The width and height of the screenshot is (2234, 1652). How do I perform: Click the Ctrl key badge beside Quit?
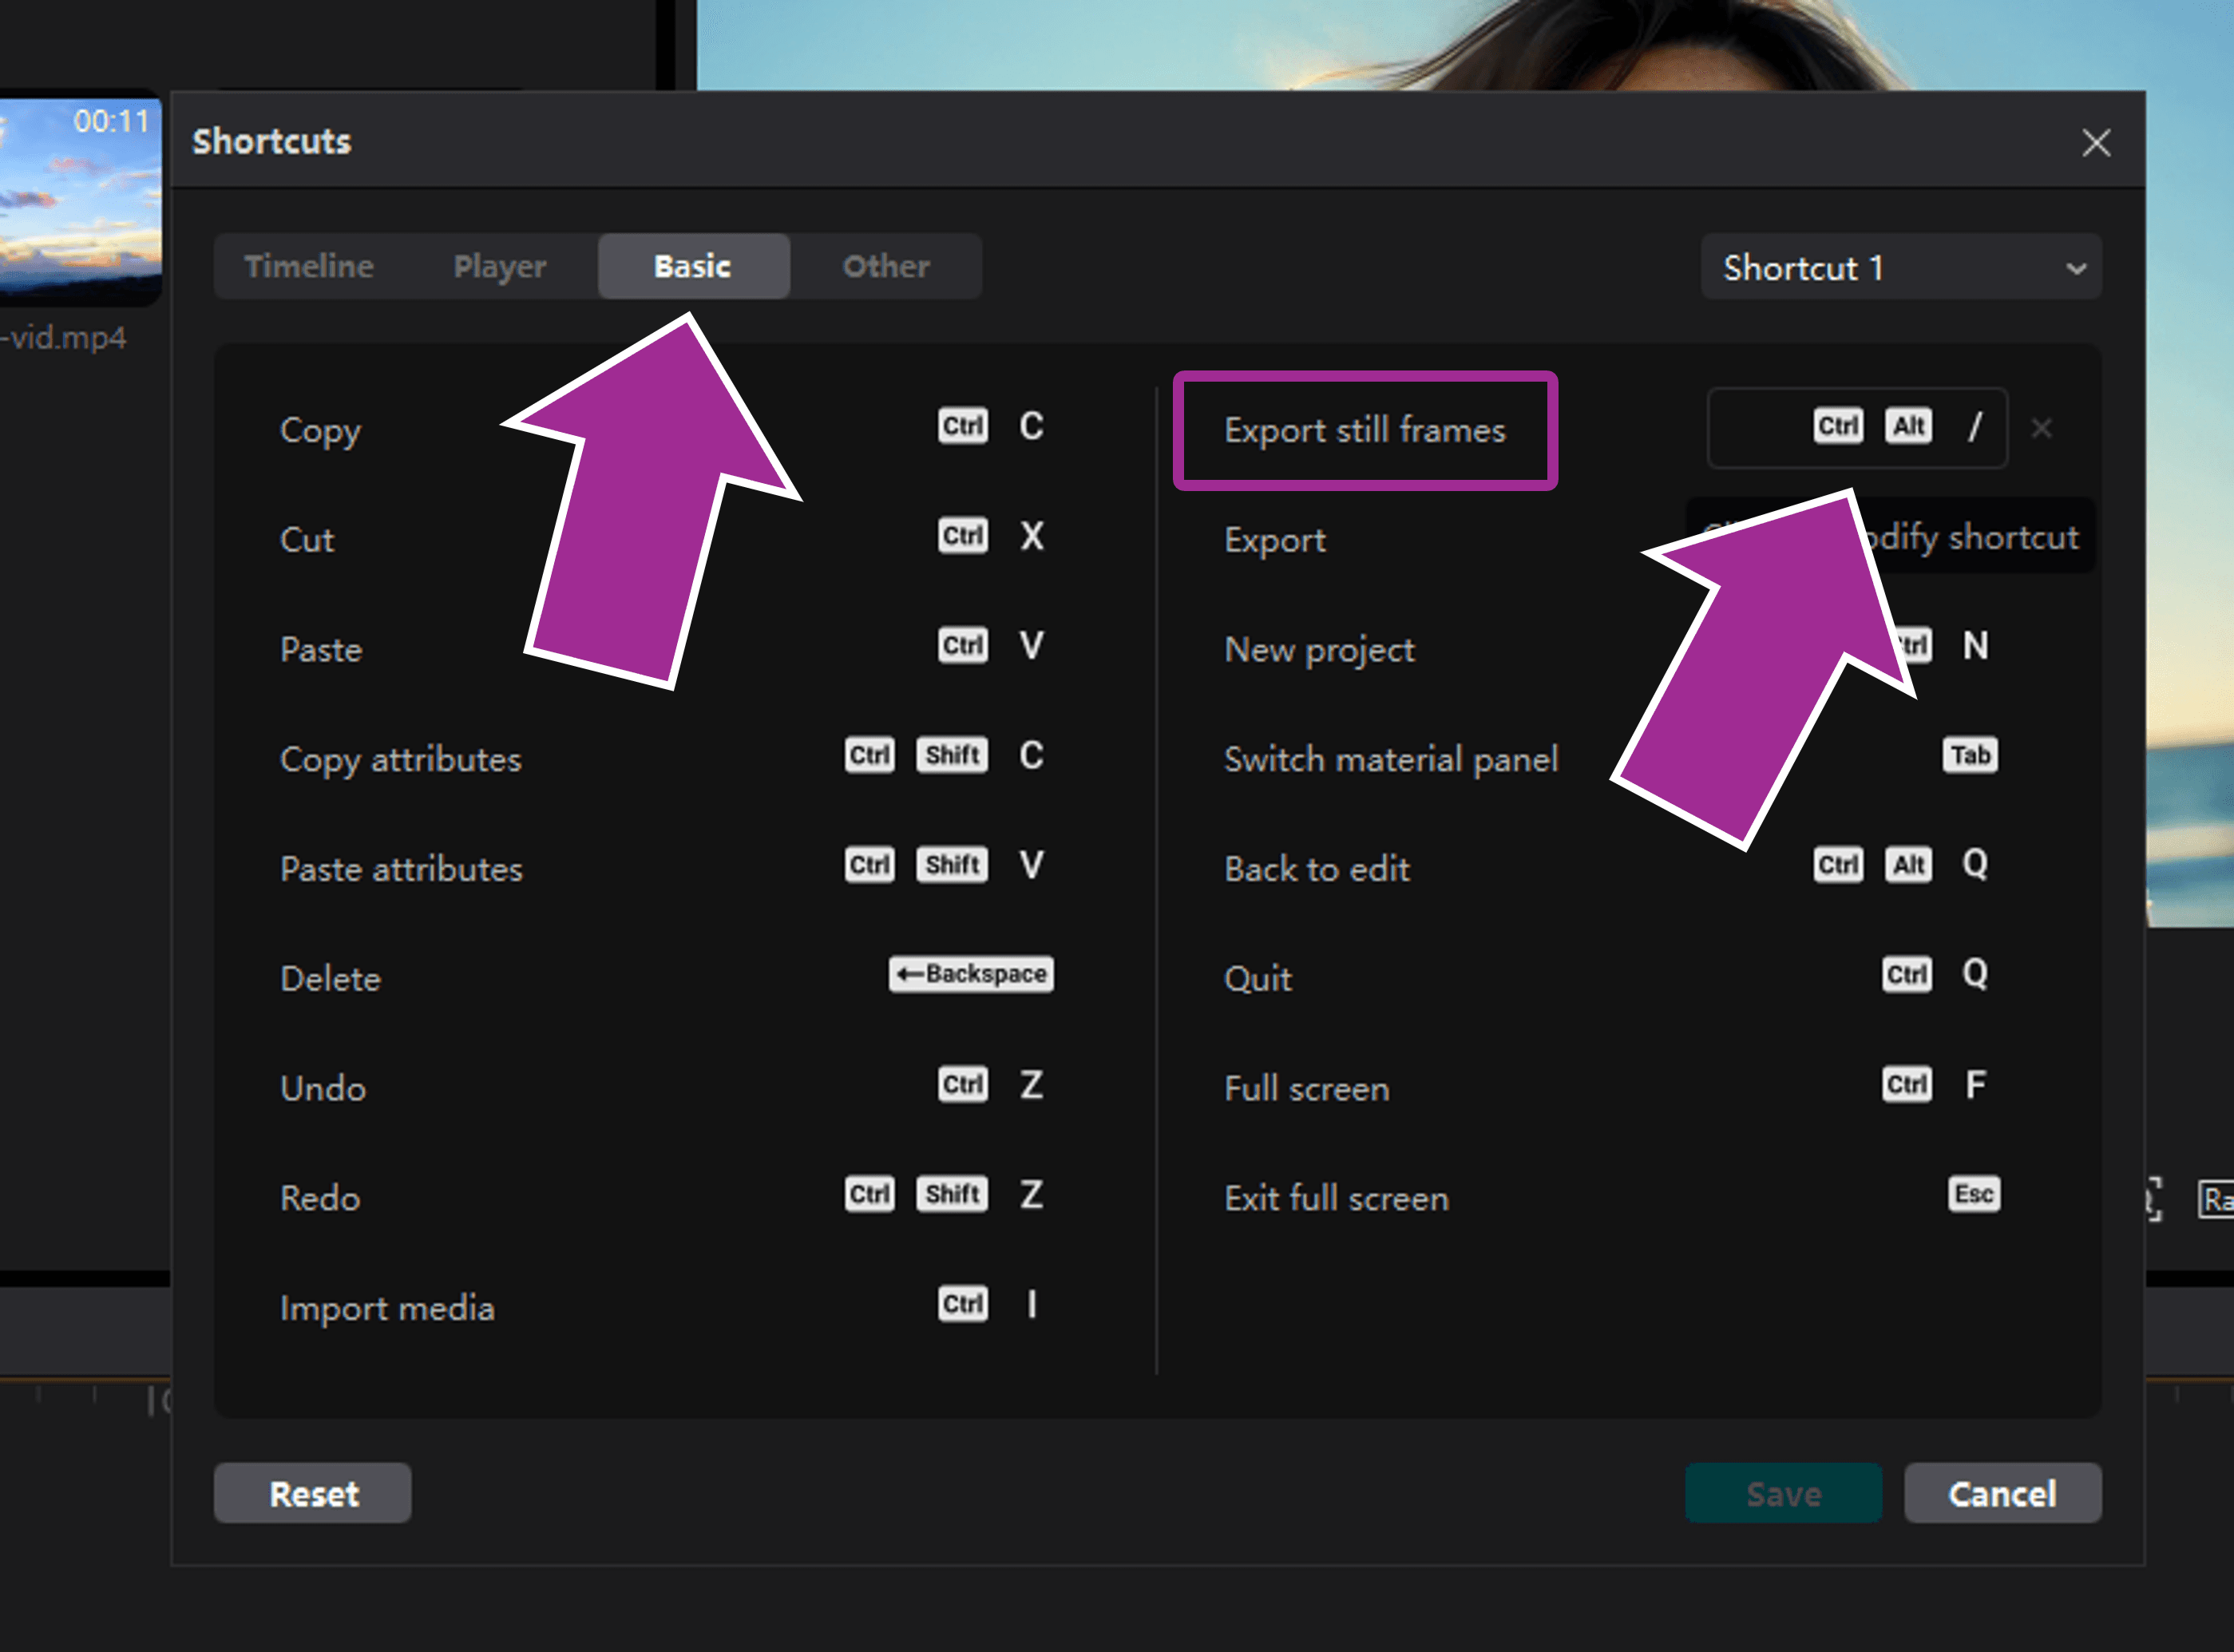[1906, 975]
